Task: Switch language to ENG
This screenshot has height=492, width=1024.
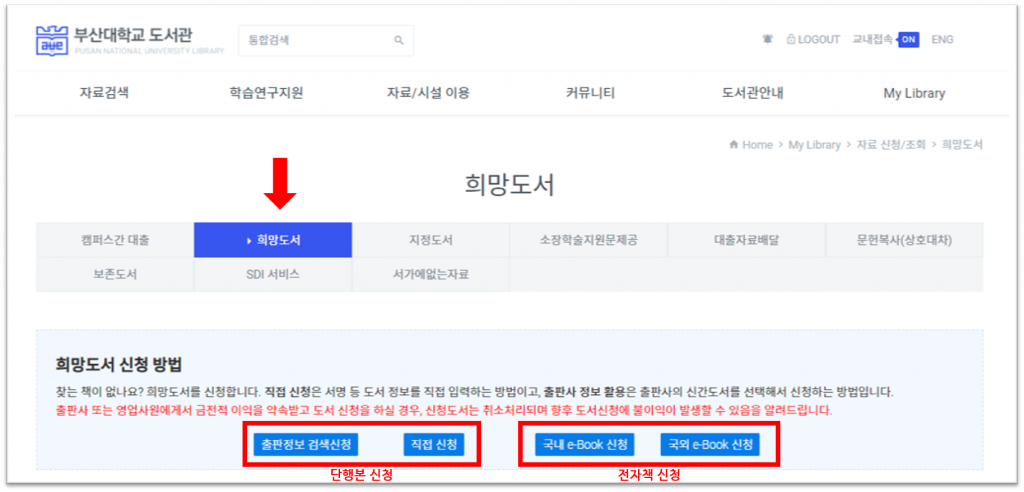Action: 942,40
